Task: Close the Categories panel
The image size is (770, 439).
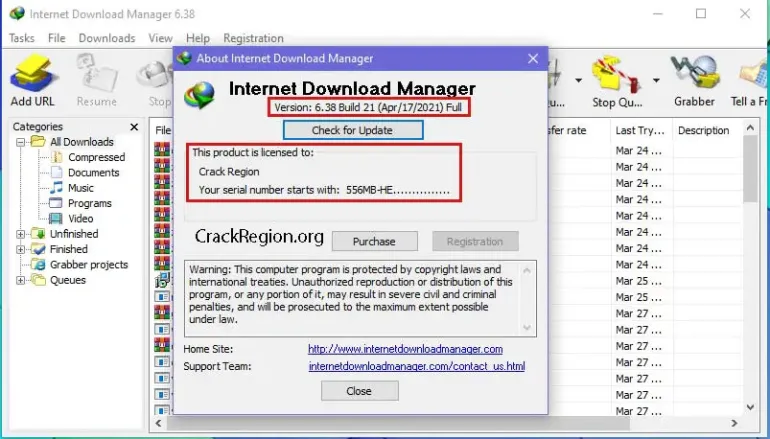Action: pyautogui.click(x=134, y=127)
